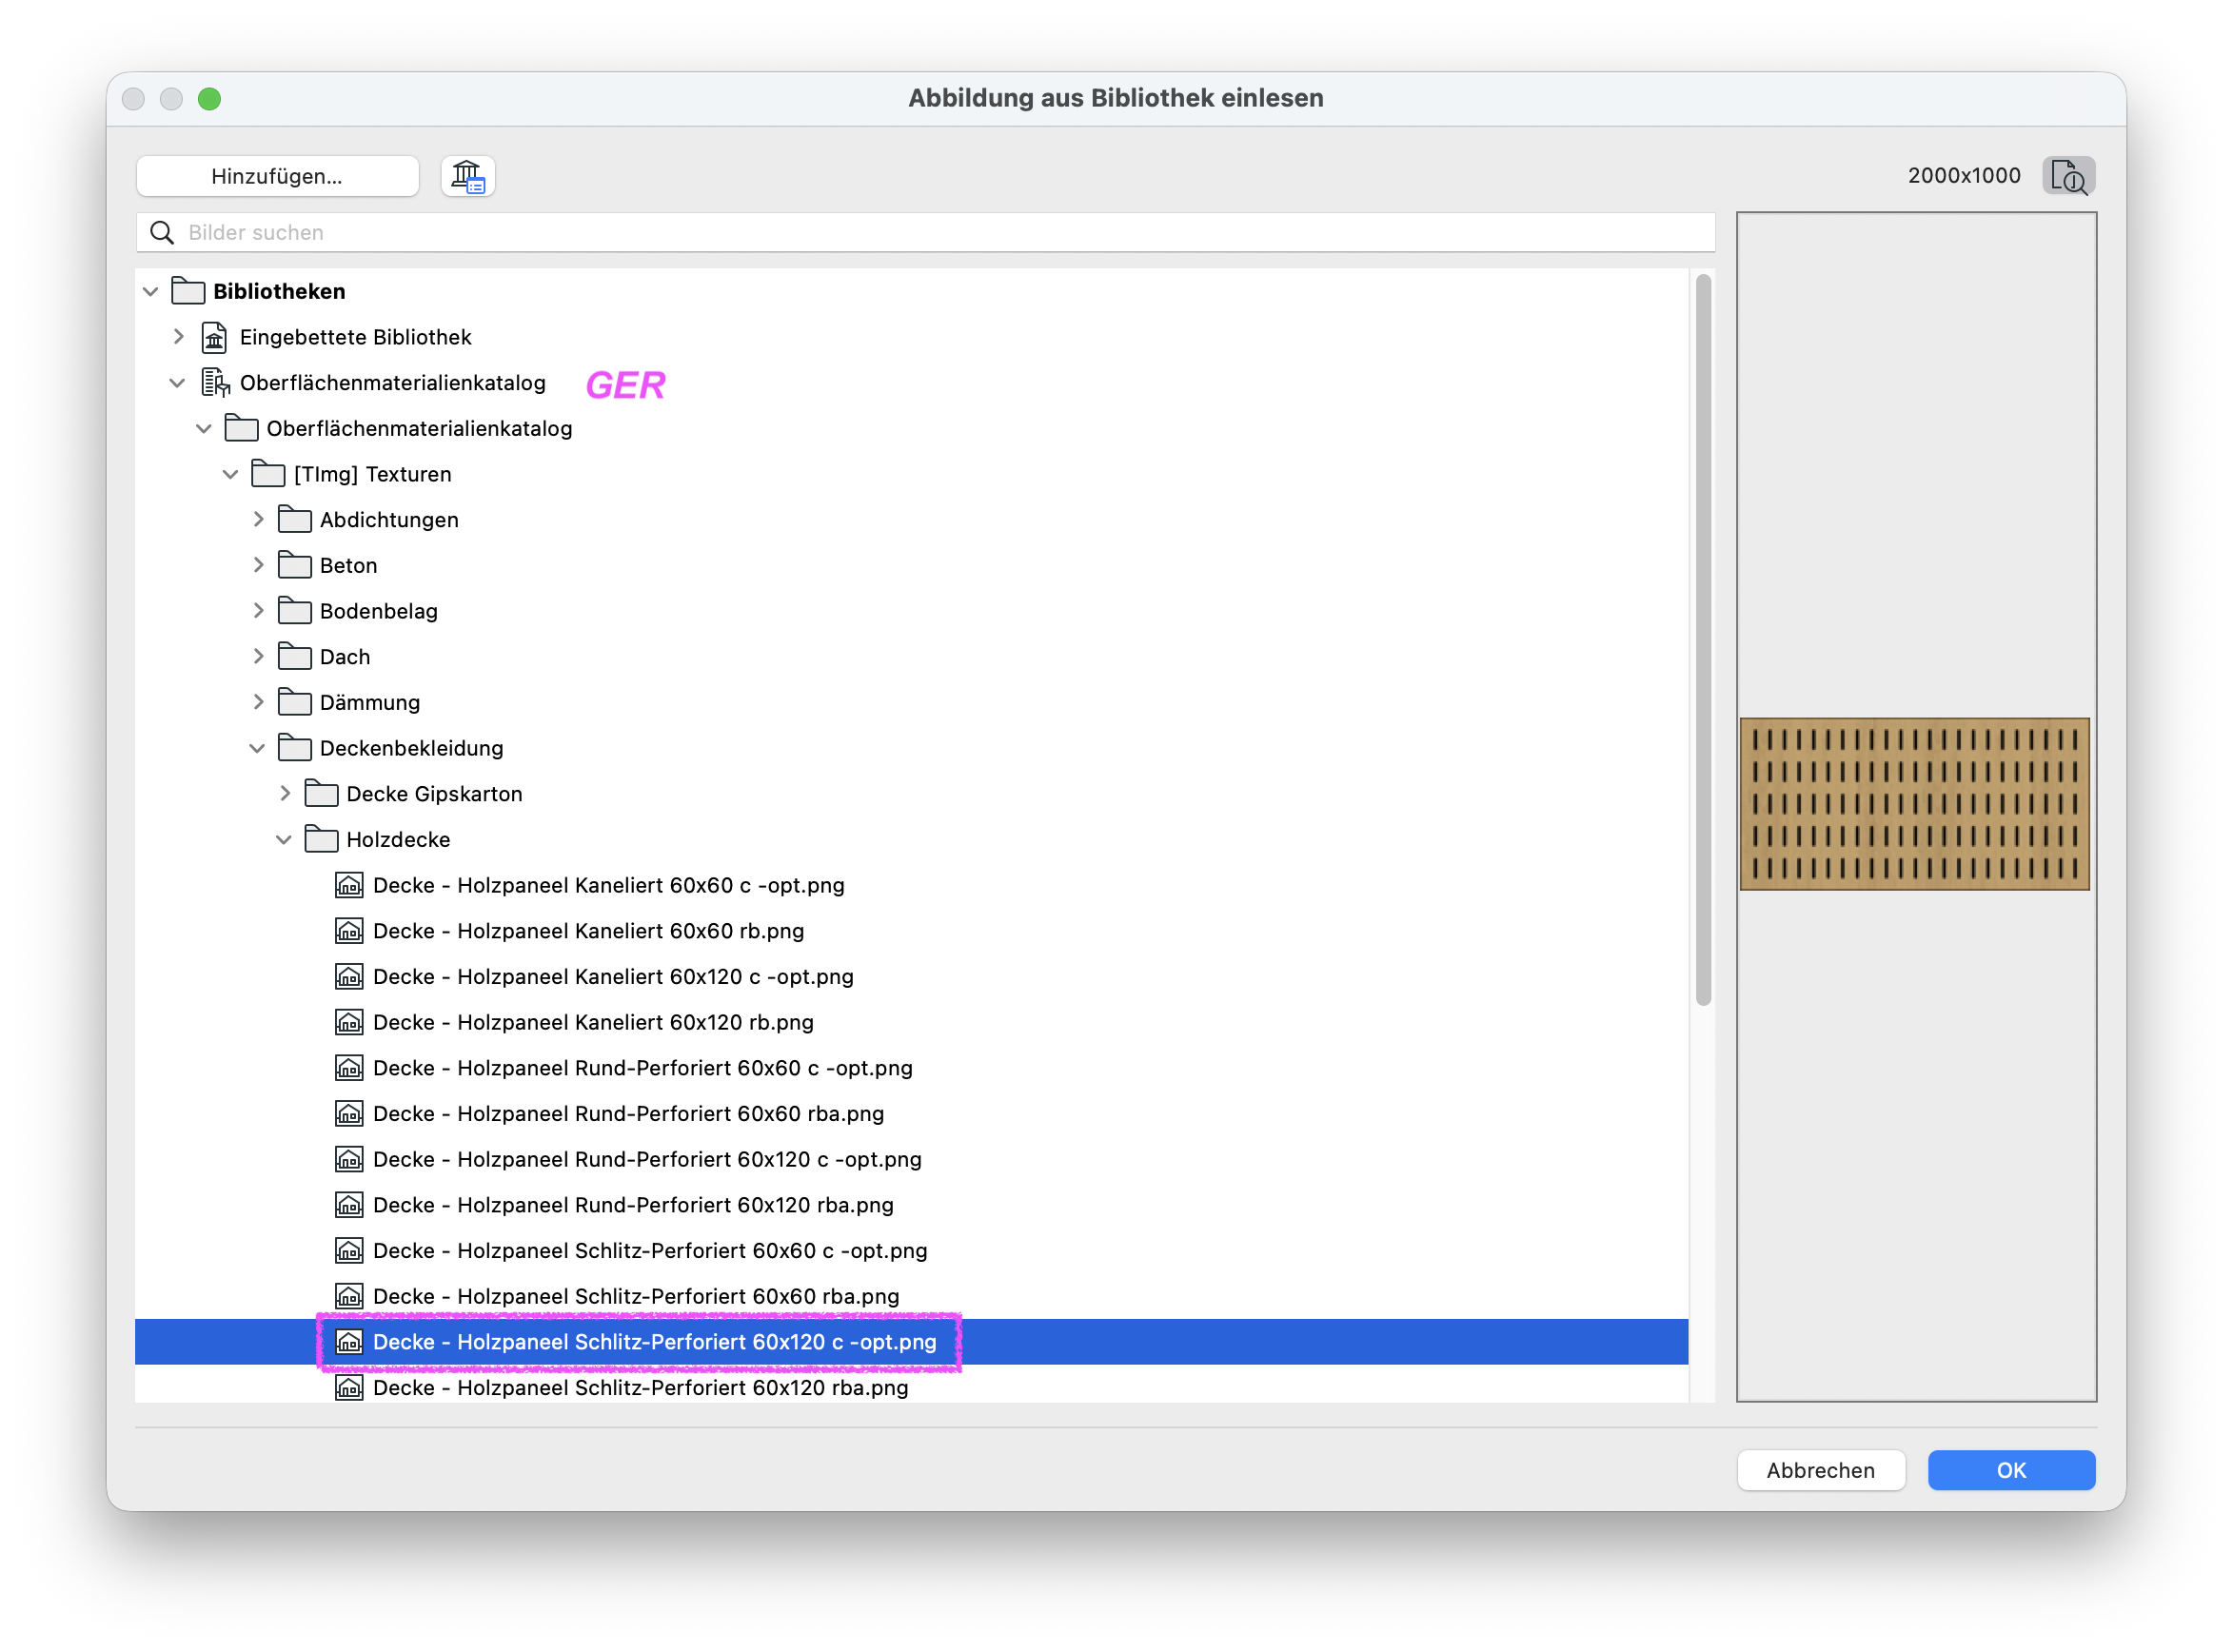The width and height of the screenshot is (2233, 1652).
Task: Expand the Bodenbelag folder
Action: pyautogui.click(x=258, y=611)
